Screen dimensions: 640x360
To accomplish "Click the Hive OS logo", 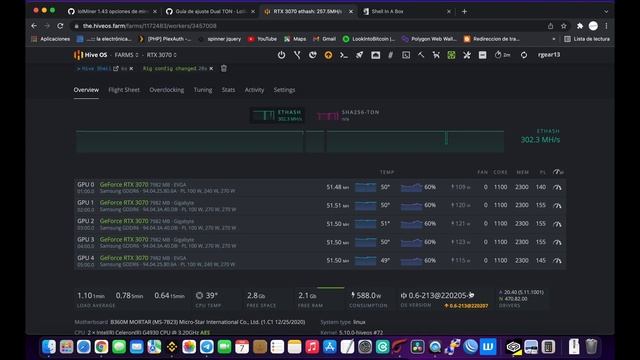I will [90, 55].
